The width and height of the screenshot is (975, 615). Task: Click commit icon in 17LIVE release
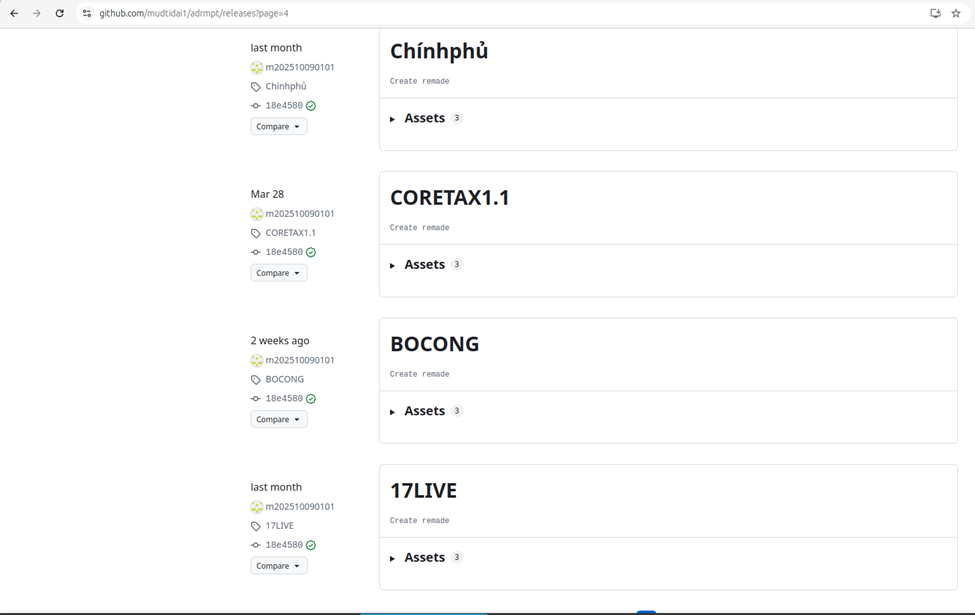(x=256, y=545)
